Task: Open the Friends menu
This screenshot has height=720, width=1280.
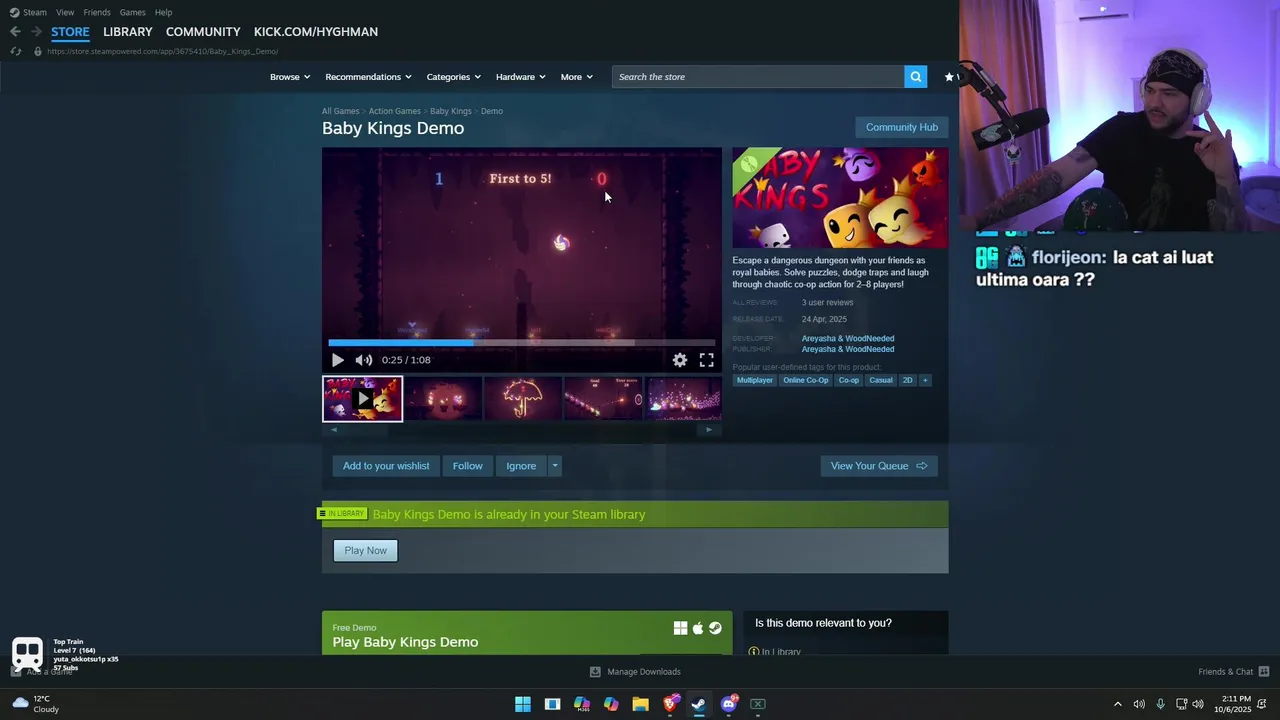Action: [x=97, y=12]
